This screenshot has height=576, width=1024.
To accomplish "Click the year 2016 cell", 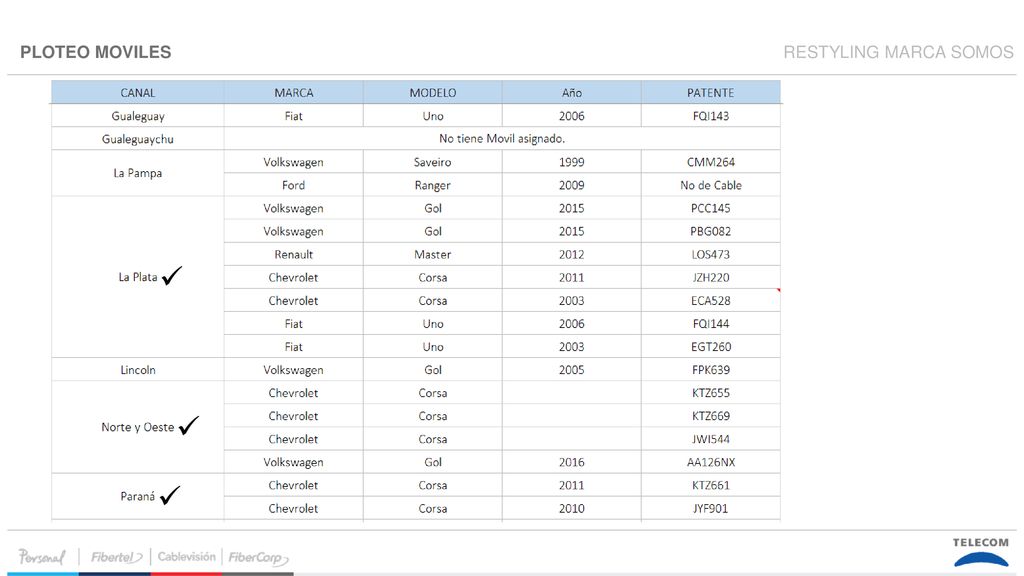I will (571, 462).
